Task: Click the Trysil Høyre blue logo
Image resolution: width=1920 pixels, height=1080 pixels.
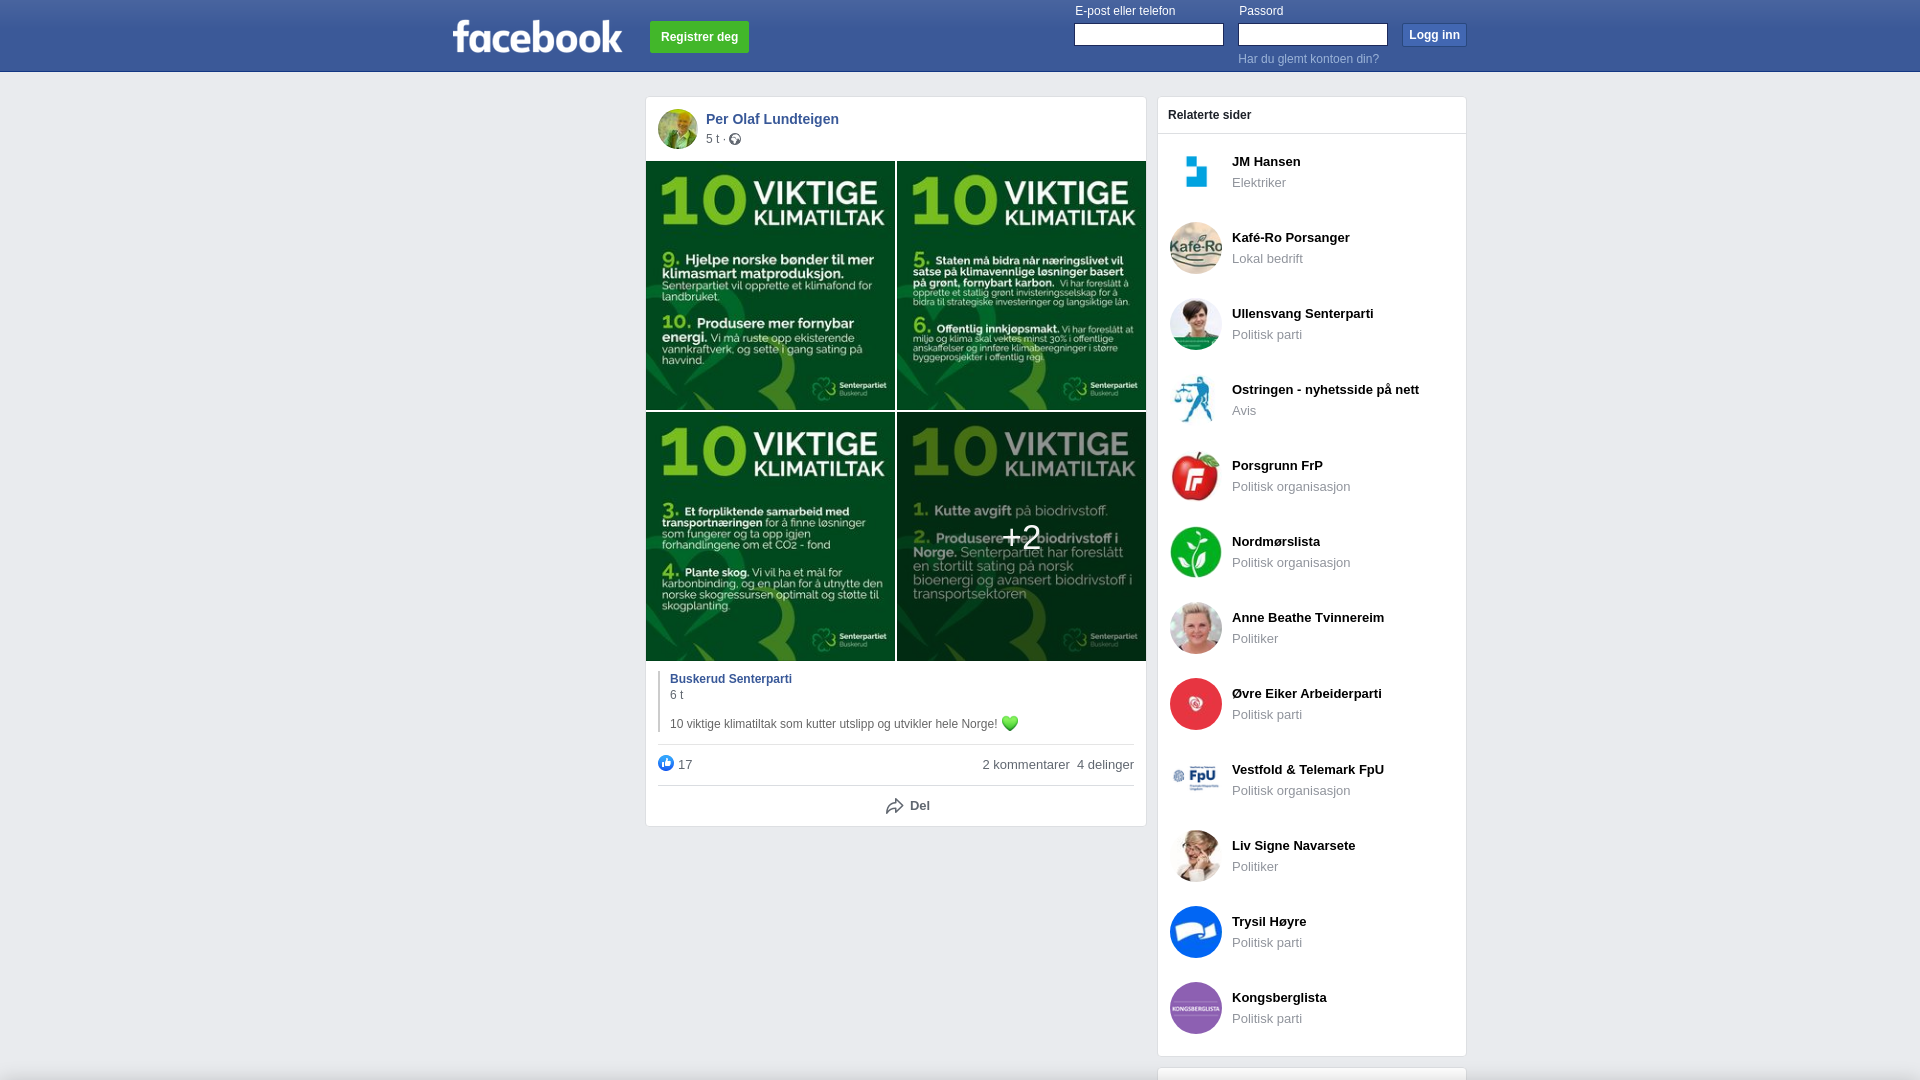Action: (1196, 932)
